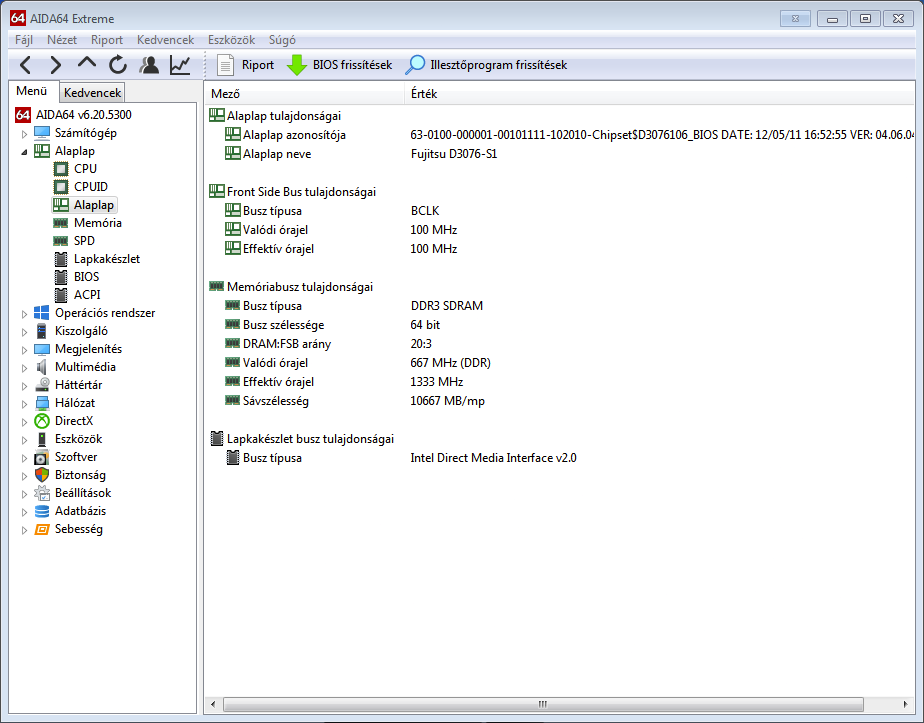Click the Mező column header
The height and width of the screenshot is (723, 924).
[305, 94]
